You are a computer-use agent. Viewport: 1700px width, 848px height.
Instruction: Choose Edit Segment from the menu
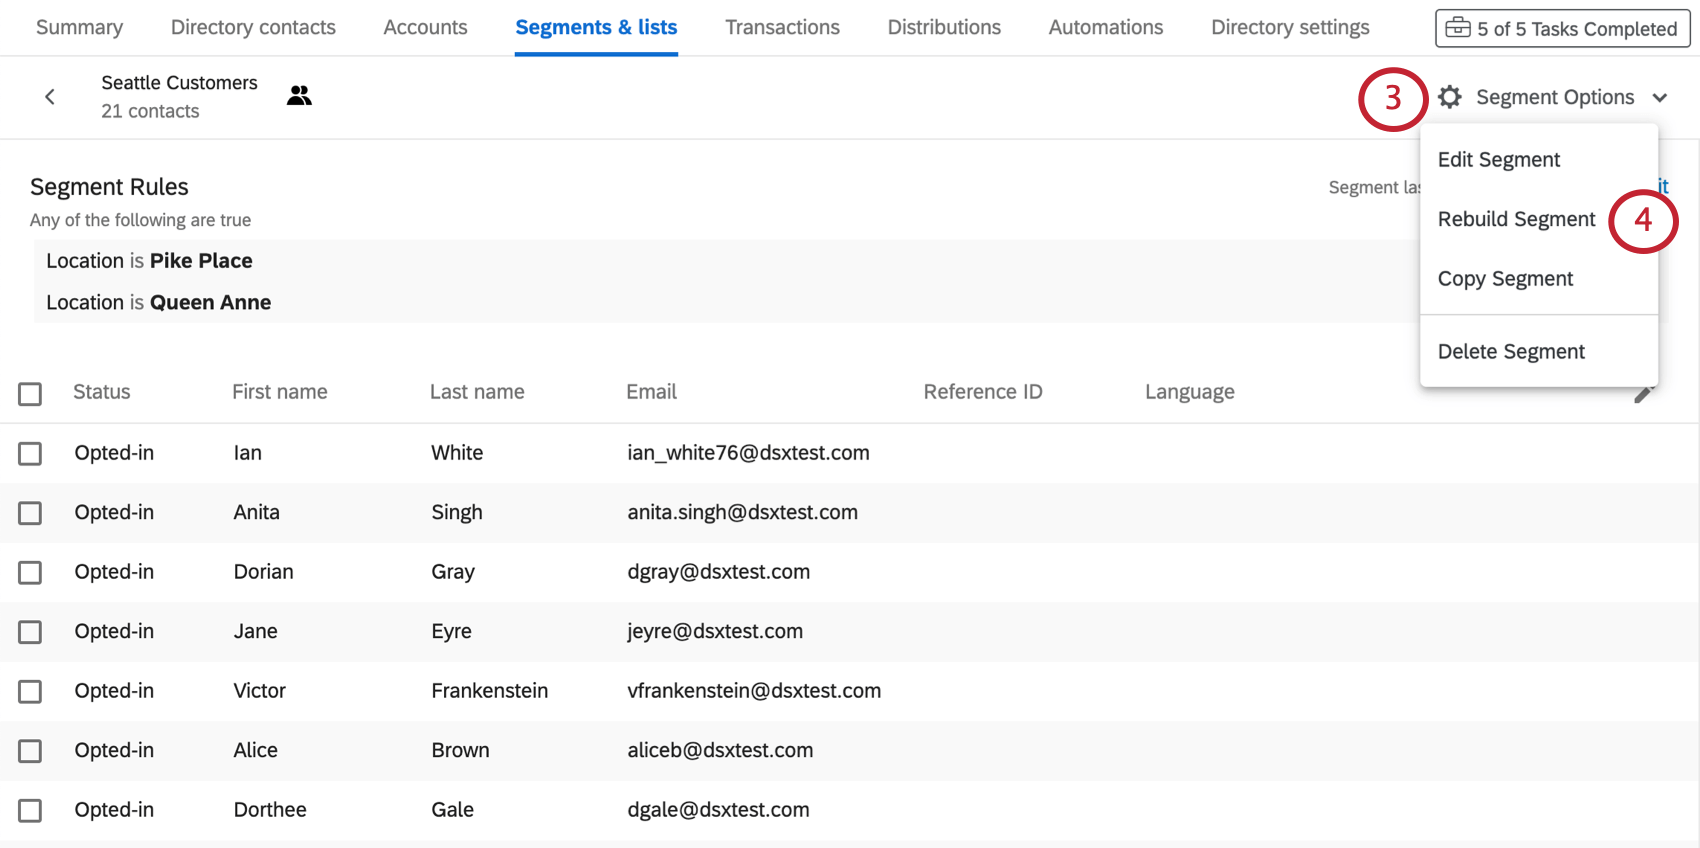pos(1498,160)
